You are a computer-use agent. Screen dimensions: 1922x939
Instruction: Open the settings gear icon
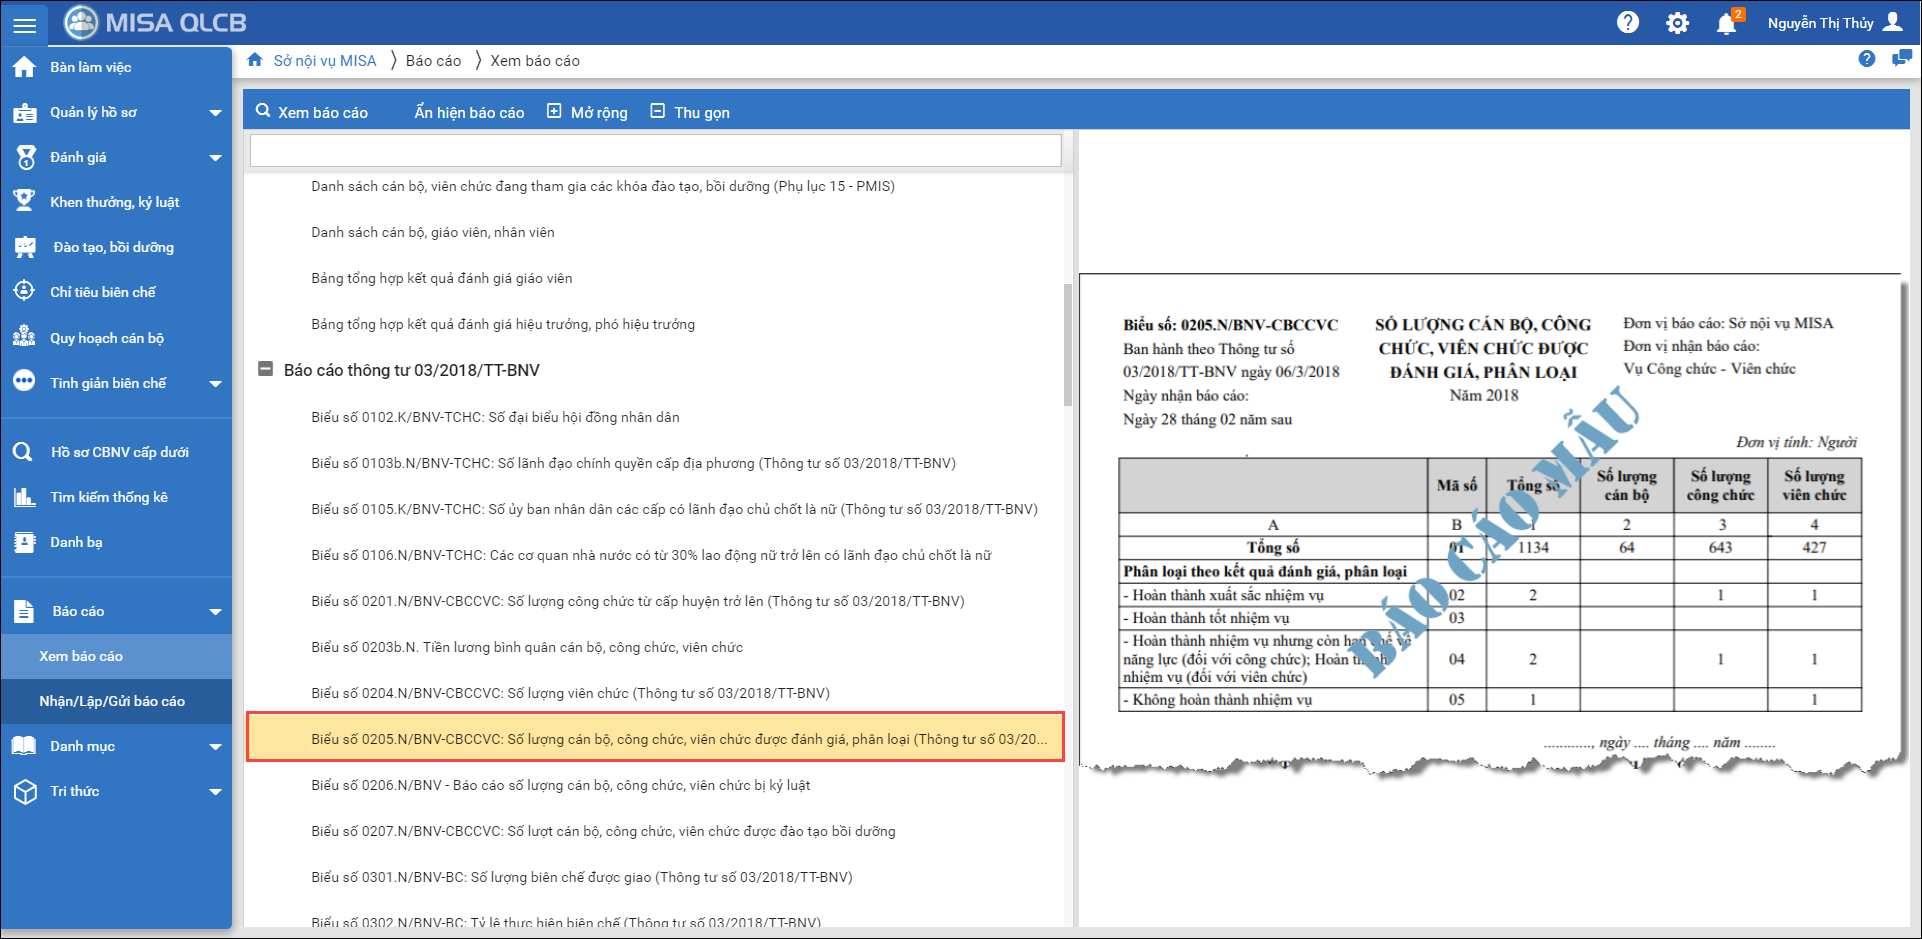tap(1677, 23)
